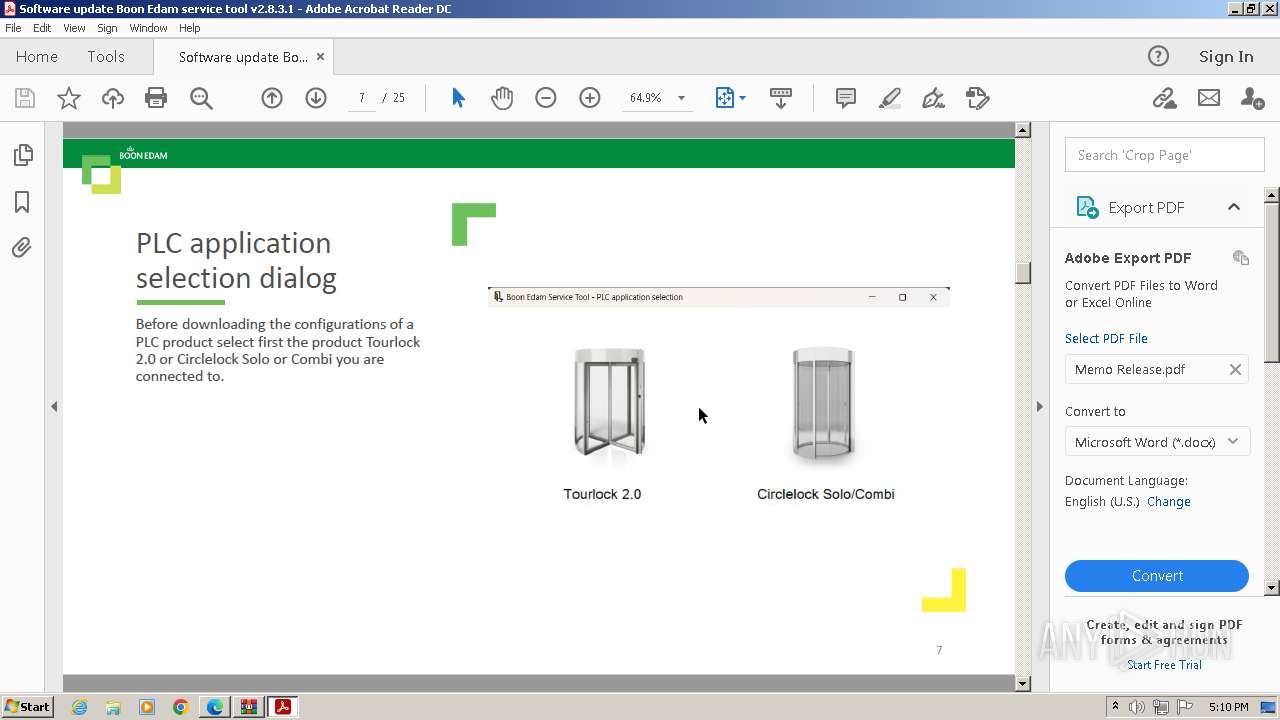1280x720 pixels.
Task: Click the fit page view icon
Action: [725, 98]
